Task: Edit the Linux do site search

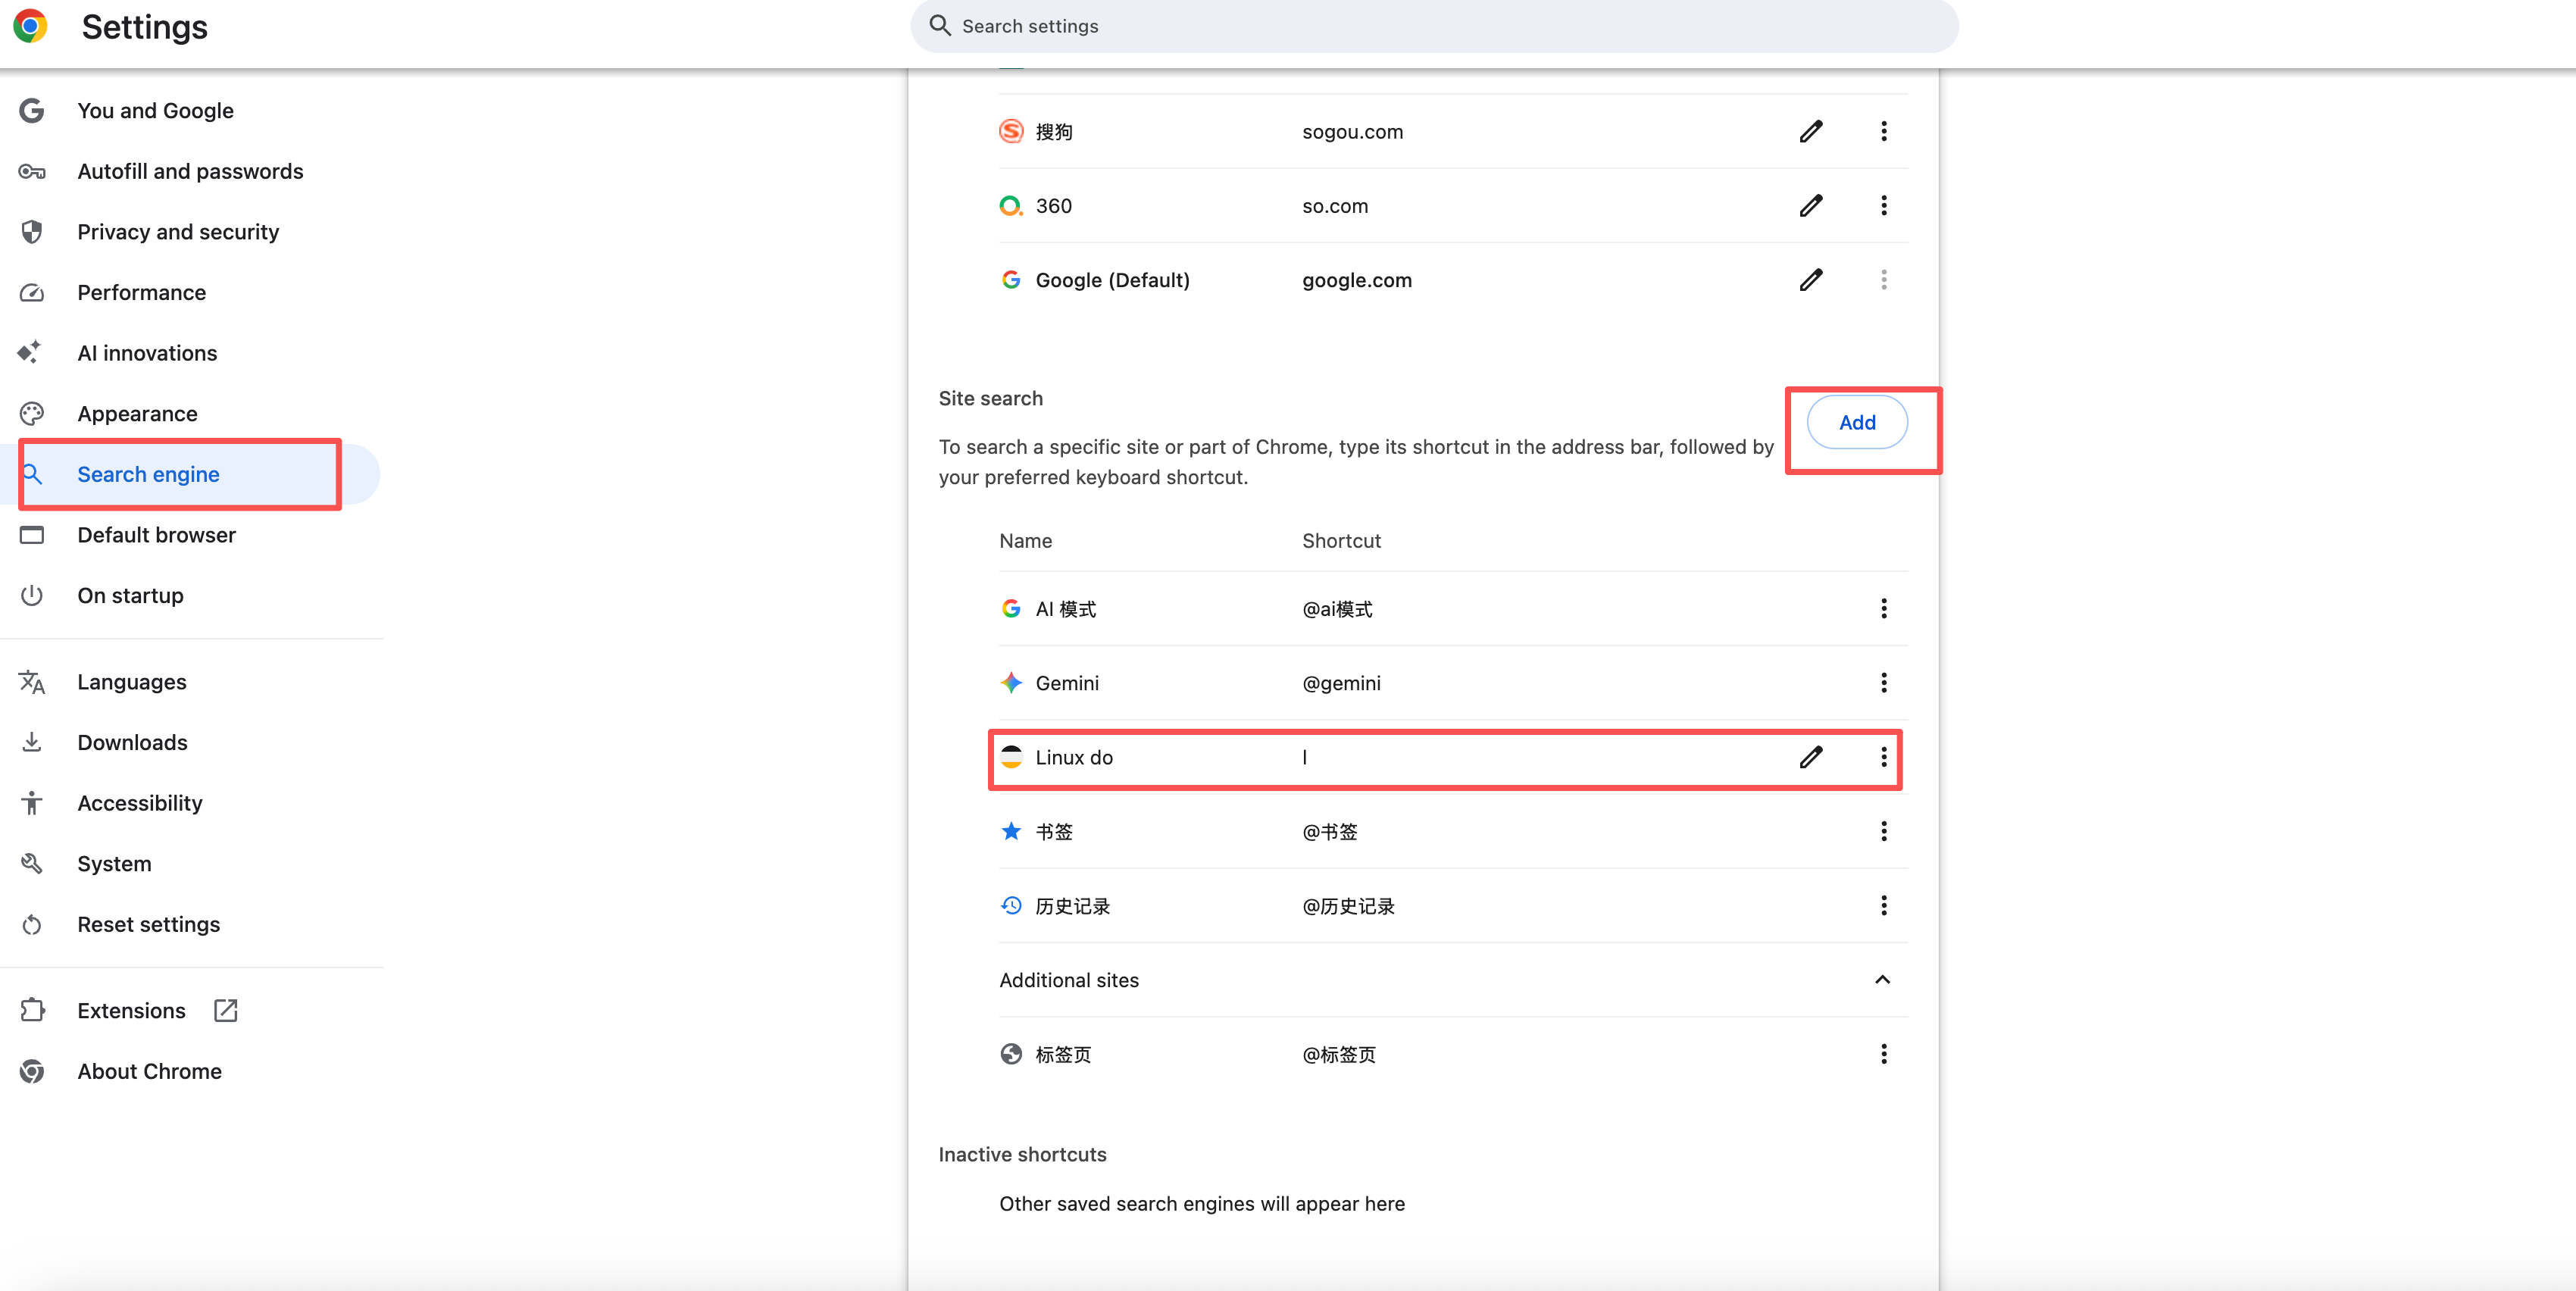Action: tap(1811, 757)
